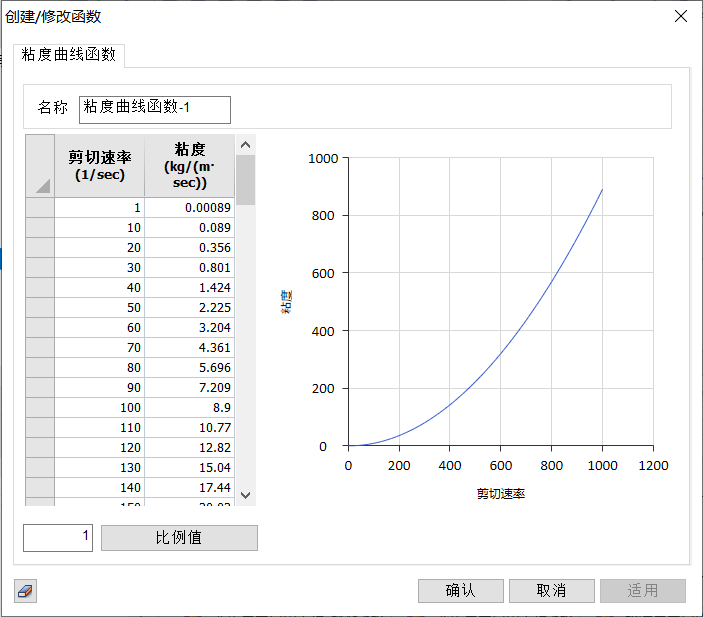Select the shear rate cell 1

coord(100,208)
